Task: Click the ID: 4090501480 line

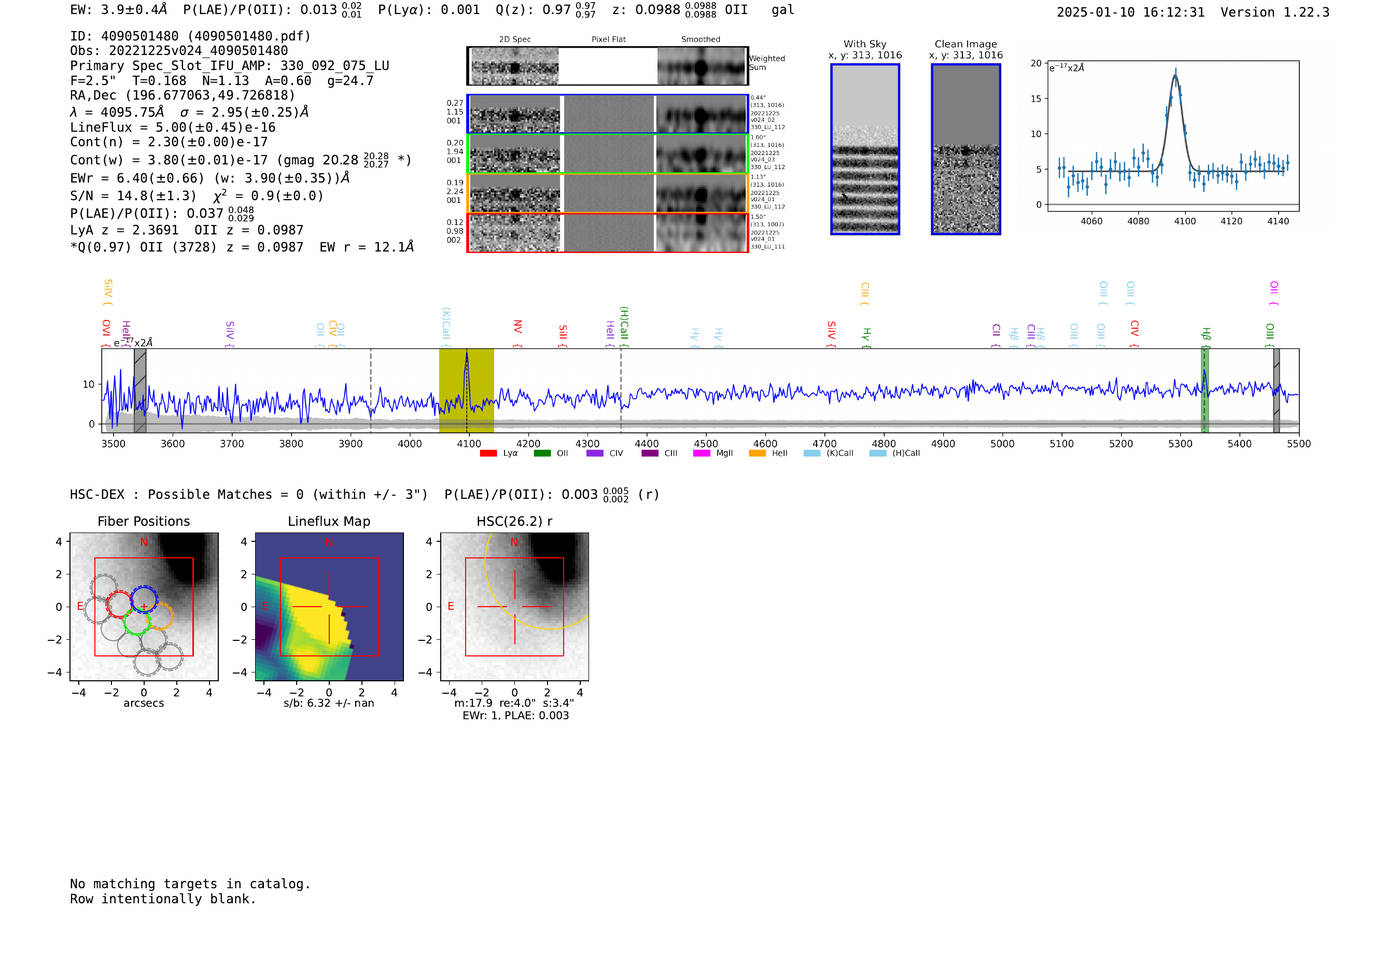Action: point(190,36)
